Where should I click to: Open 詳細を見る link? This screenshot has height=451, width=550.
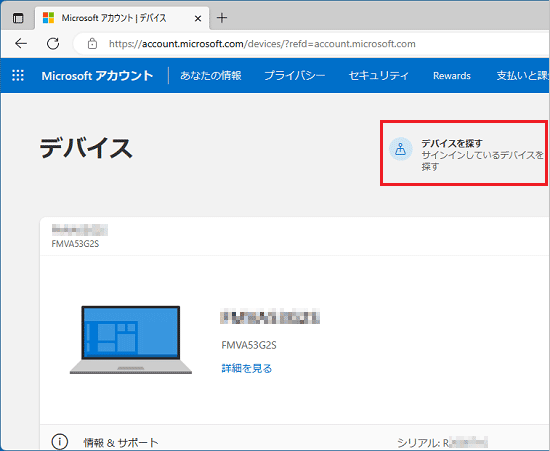point(247,368)
